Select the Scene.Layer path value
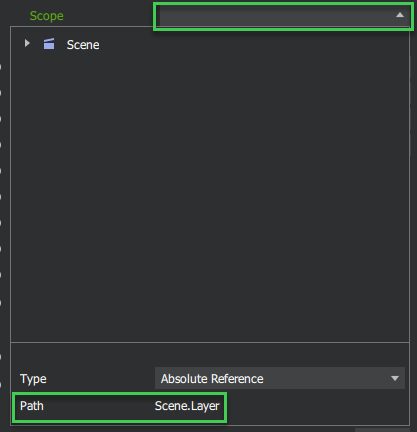Image resolution: width=417 pixels, height=432 pixels. pyautogui.click(x=187, y=406)
